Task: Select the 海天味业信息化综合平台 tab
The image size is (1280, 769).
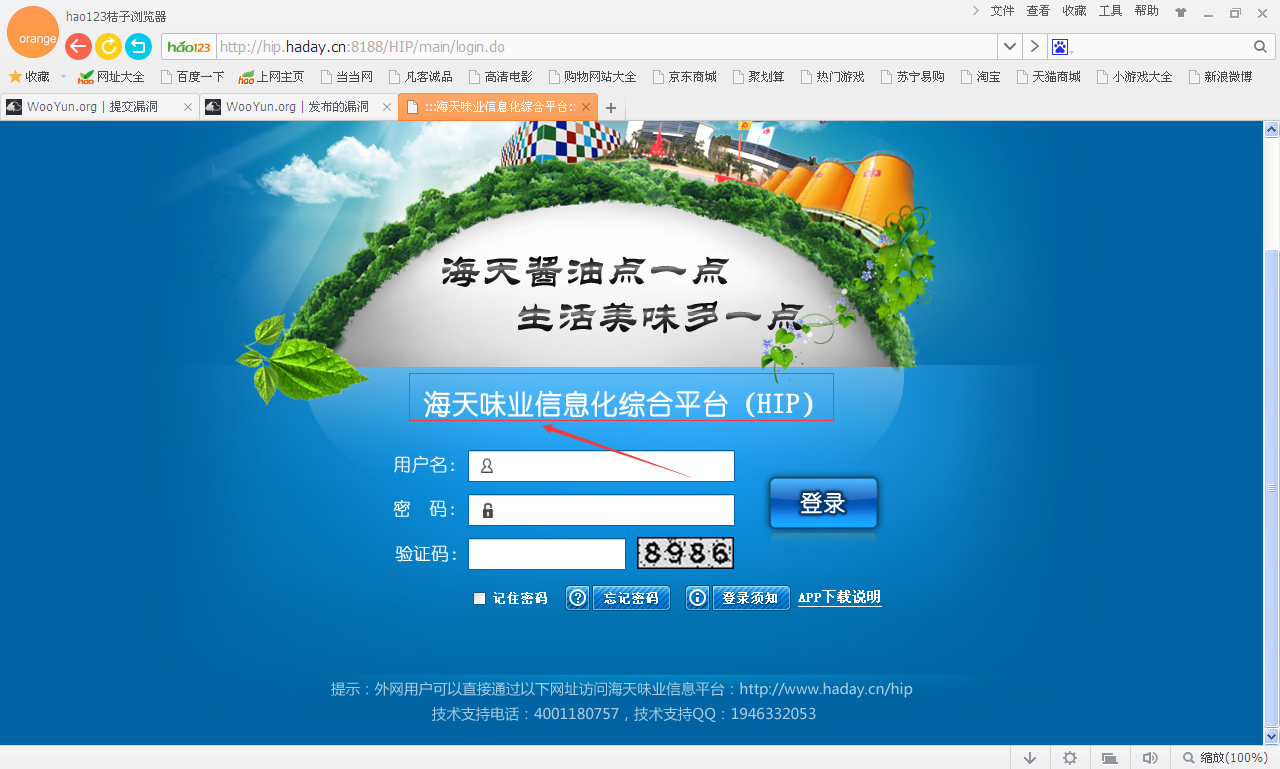Action: click(x=497, y=107)
